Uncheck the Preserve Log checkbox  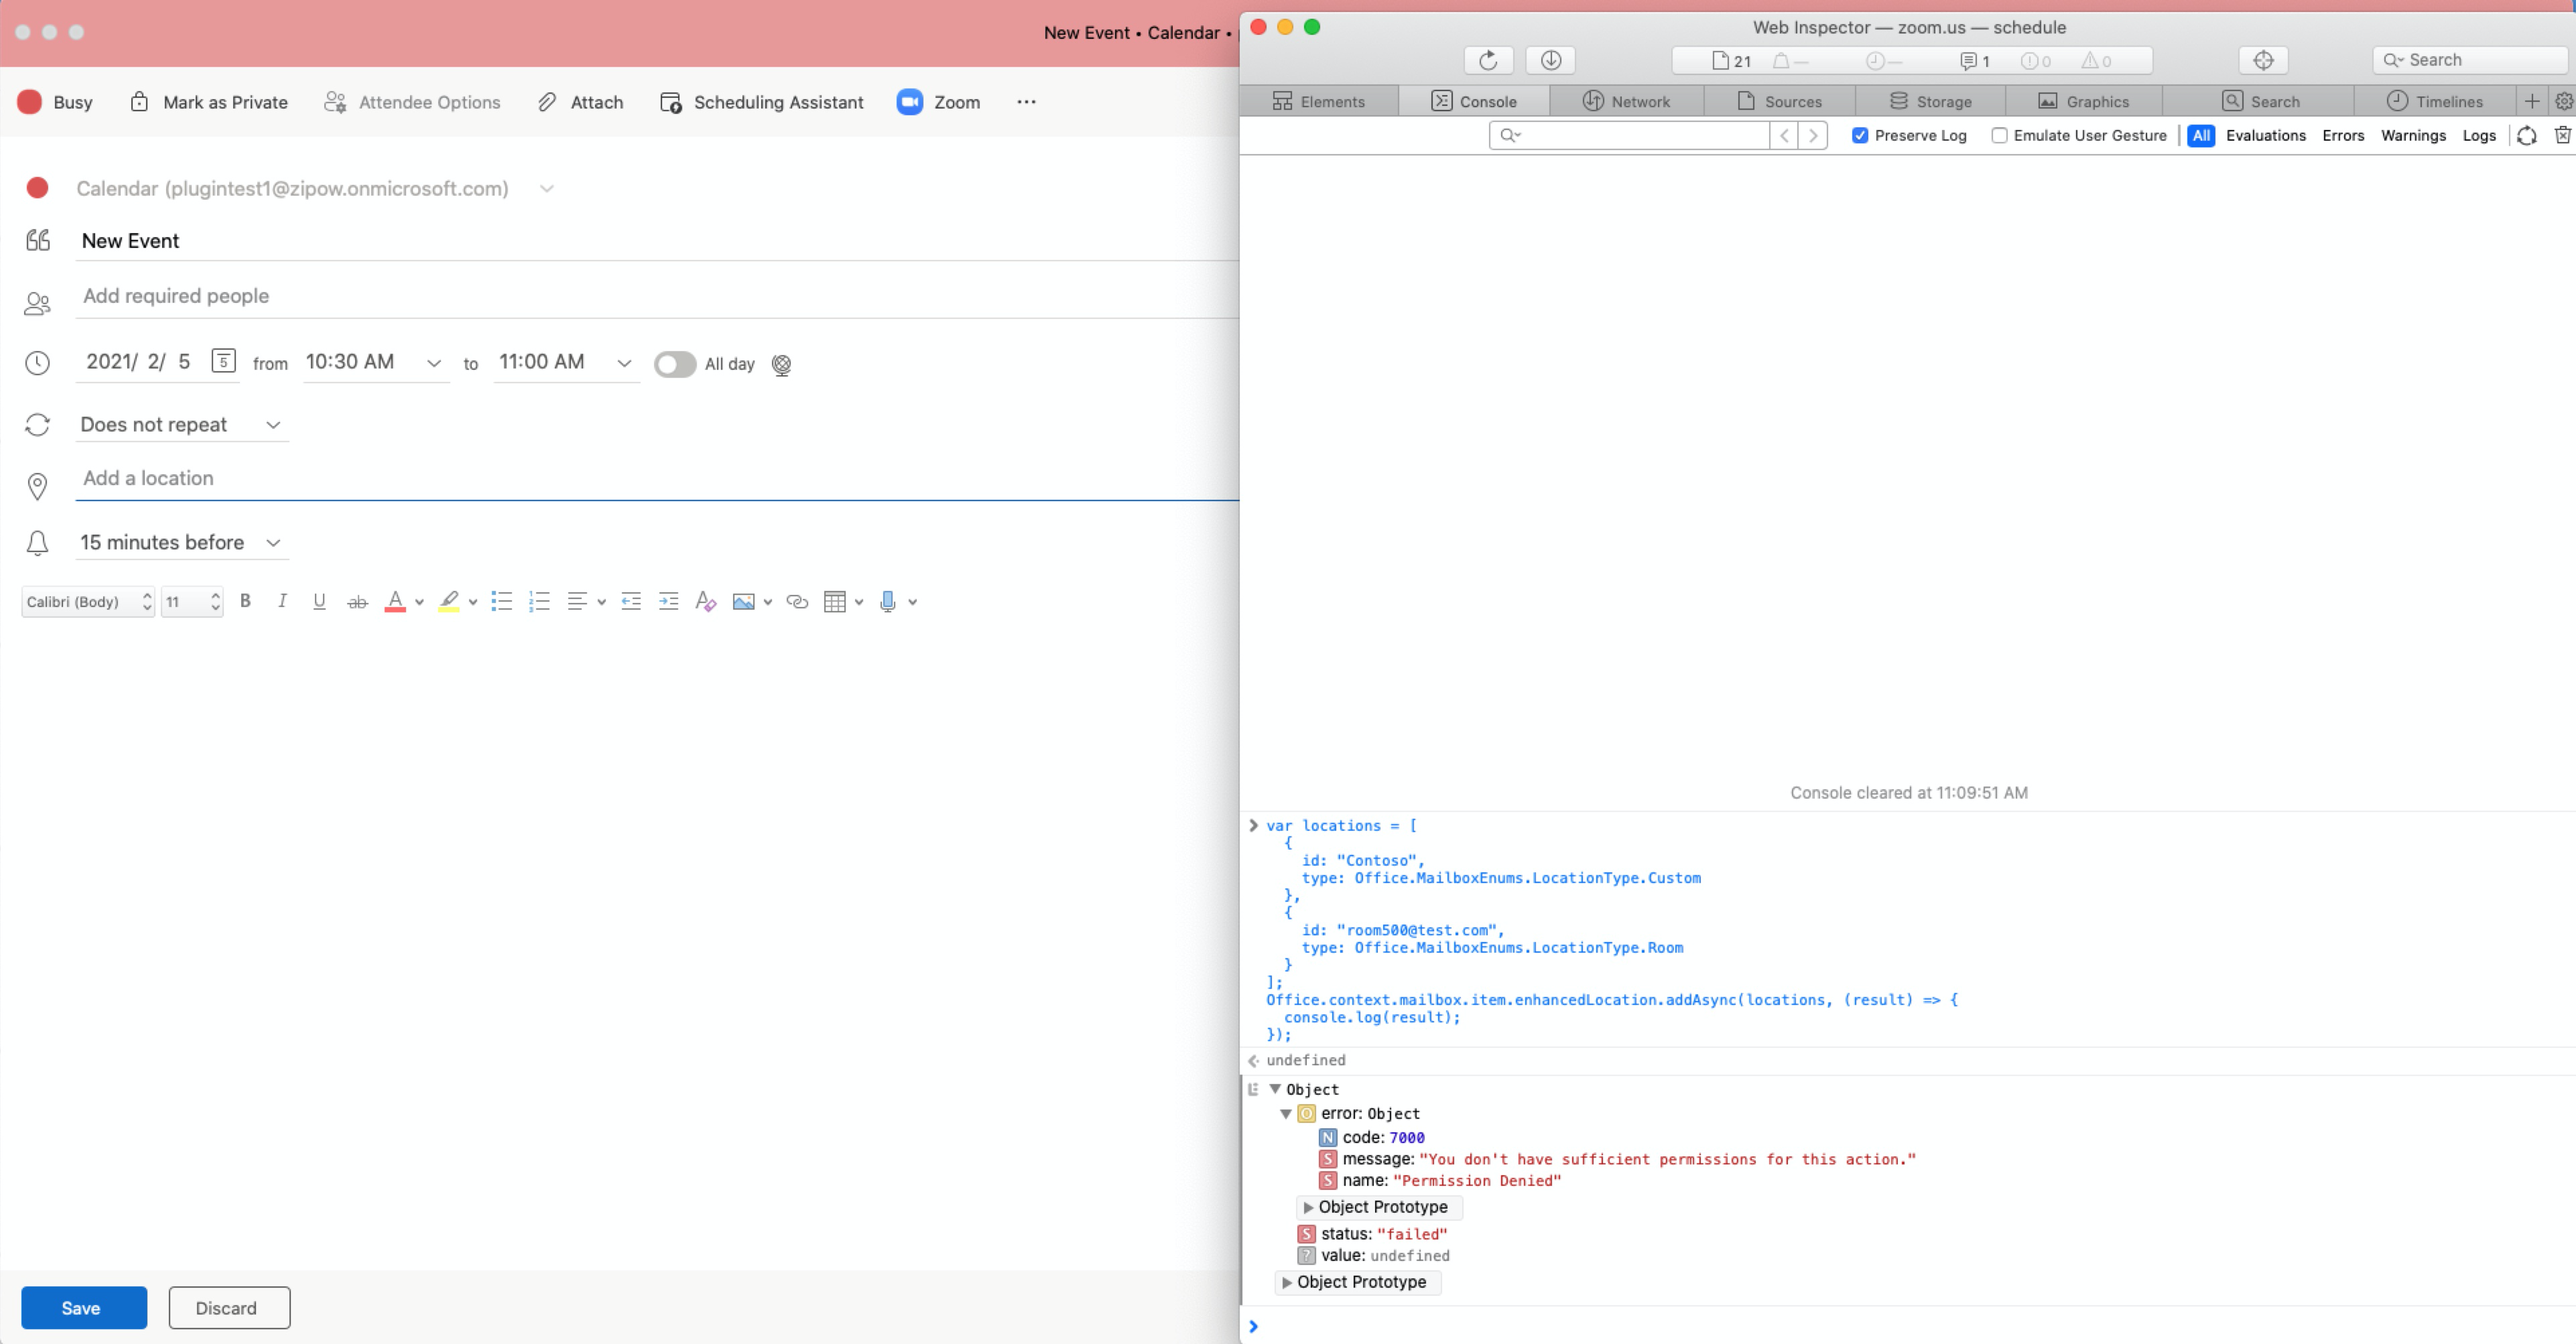point(1861,135)
